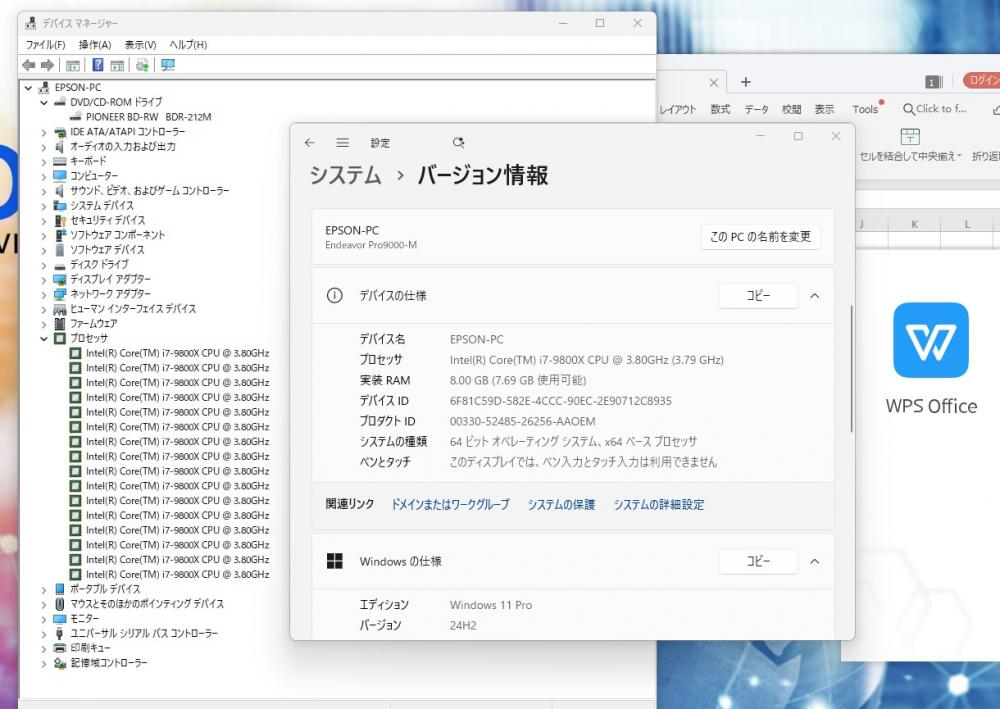Click the Settings window vertical scrollbar
Viewport: 1000px width, 709px height.
851,370
